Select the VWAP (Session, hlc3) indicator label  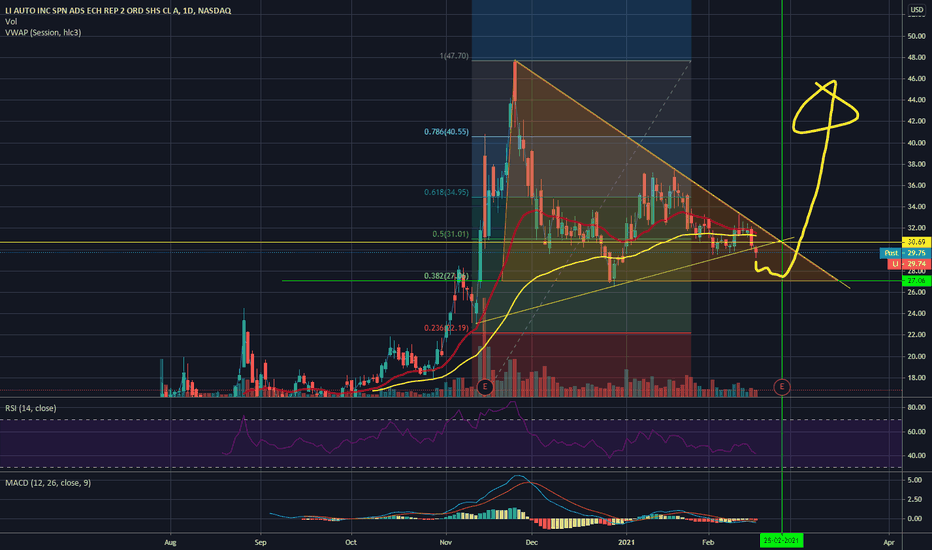tap(43, 33)
